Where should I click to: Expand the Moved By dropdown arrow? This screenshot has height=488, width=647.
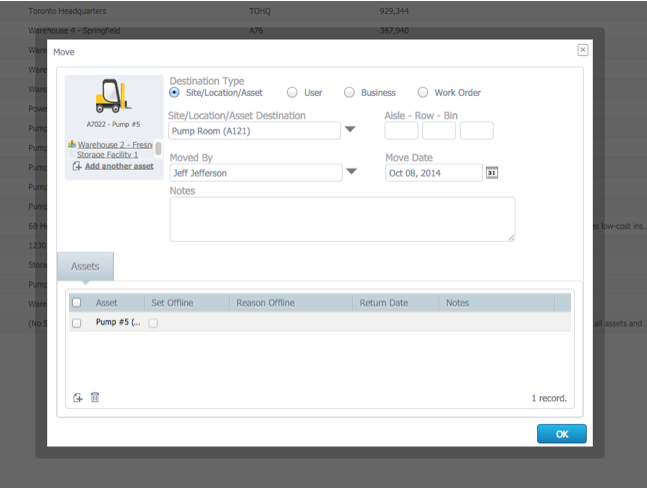tap(351, 171)
